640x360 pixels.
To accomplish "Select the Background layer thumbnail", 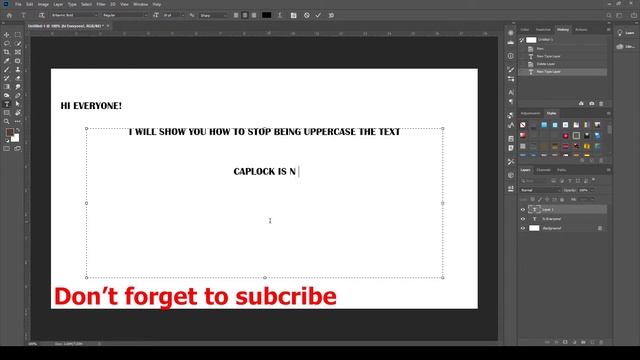I will click(534, 228).
